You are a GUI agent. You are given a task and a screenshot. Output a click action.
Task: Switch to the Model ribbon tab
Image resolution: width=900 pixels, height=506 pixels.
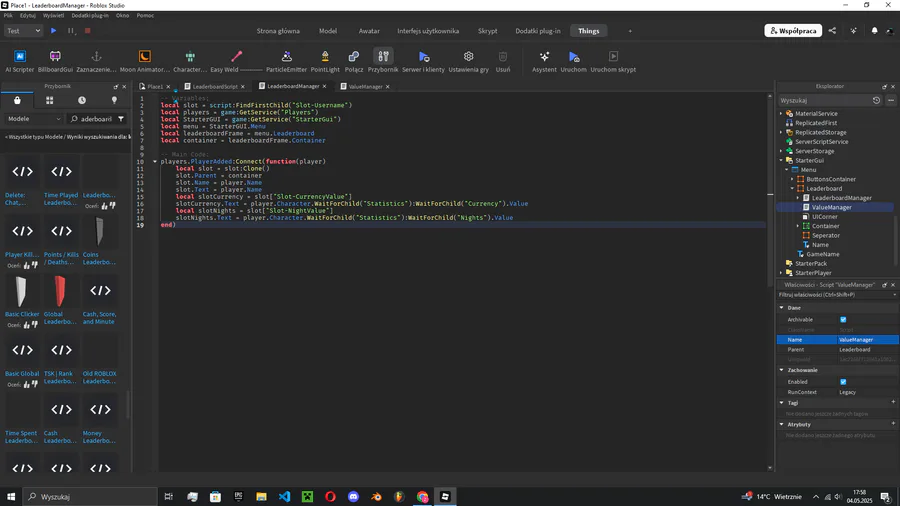click(328, 31)
